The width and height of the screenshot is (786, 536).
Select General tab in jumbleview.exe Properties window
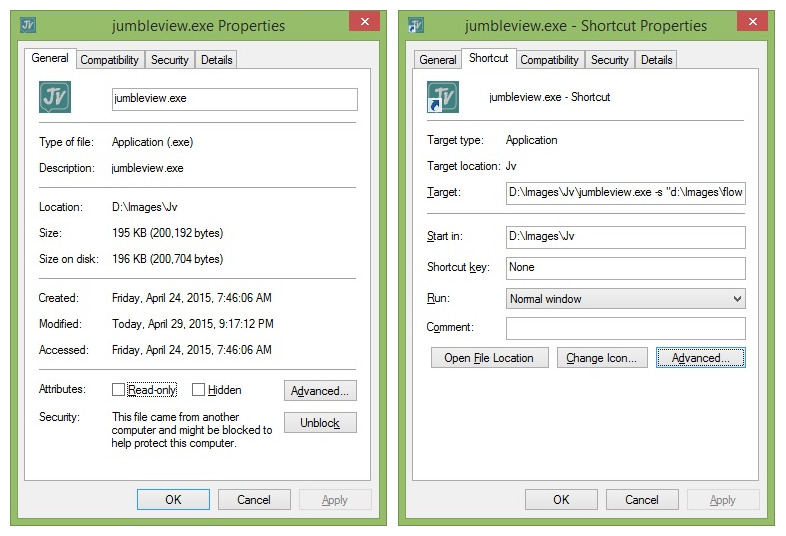[50, 58]
